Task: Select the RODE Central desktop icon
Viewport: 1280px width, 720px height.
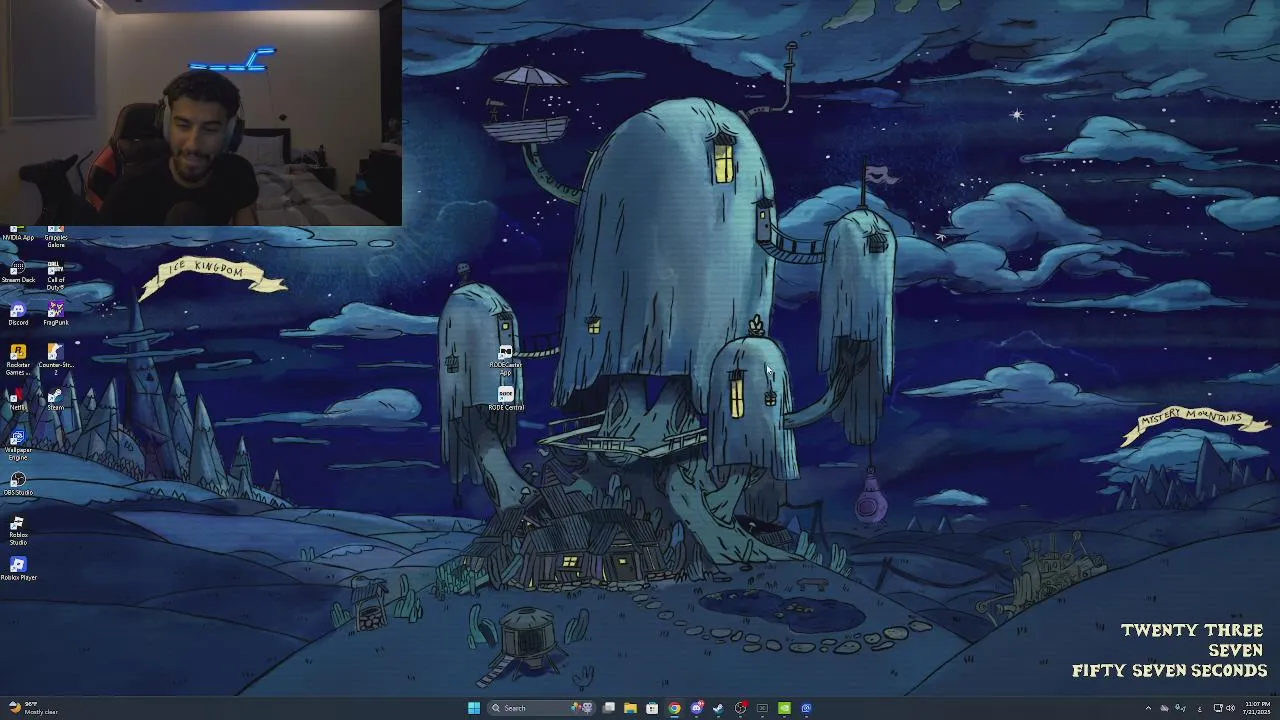Action: 506,399
